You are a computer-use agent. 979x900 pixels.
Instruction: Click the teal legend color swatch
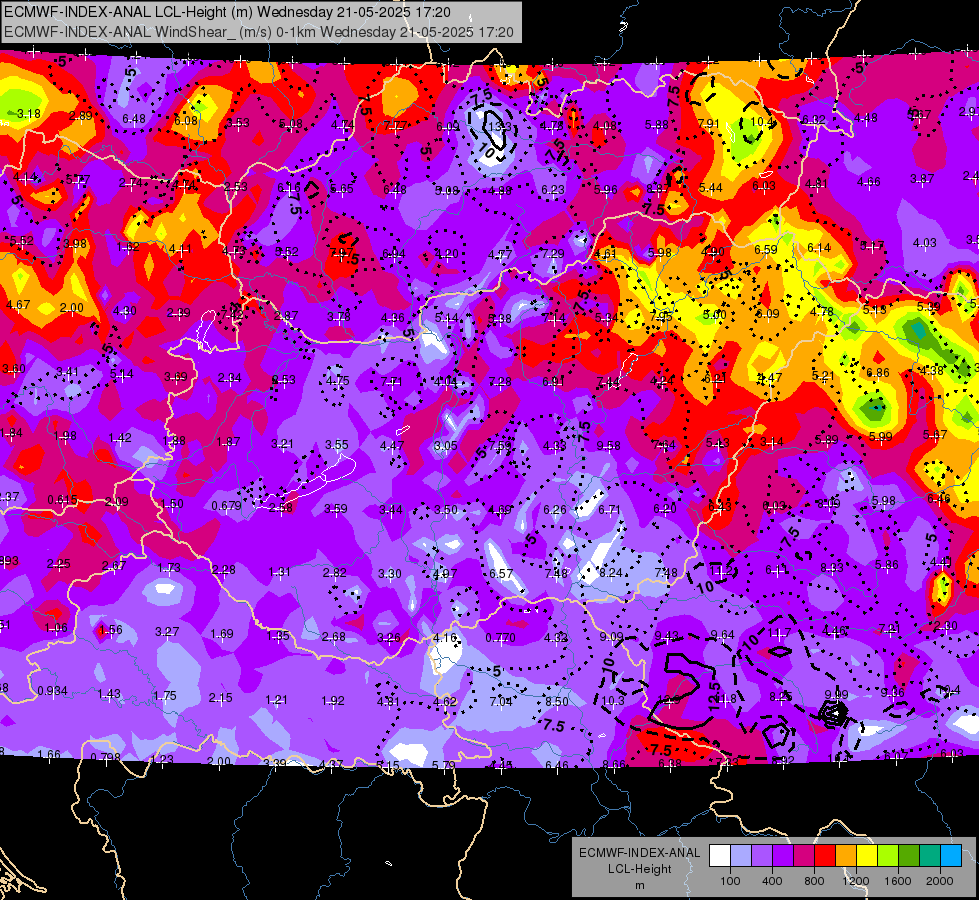[930, 856]
